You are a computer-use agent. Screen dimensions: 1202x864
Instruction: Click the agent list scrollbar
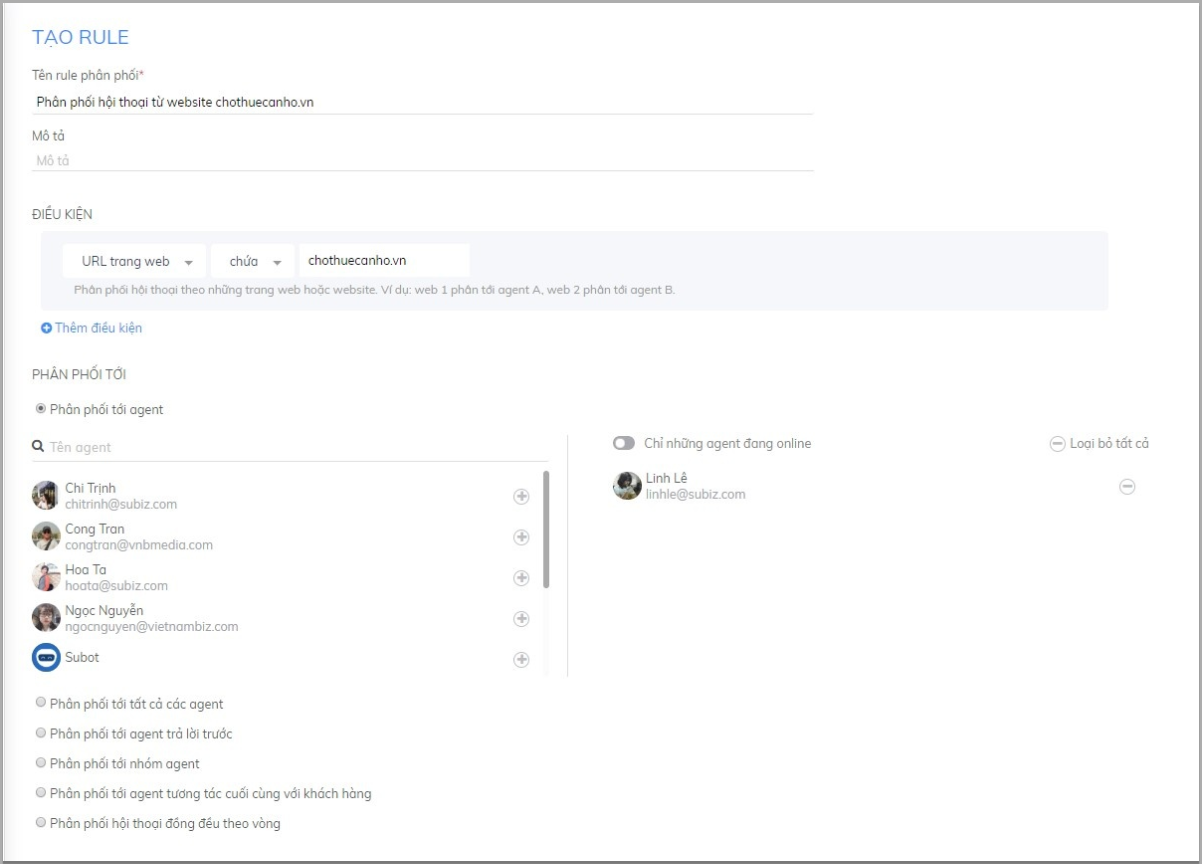coord(545,530)
